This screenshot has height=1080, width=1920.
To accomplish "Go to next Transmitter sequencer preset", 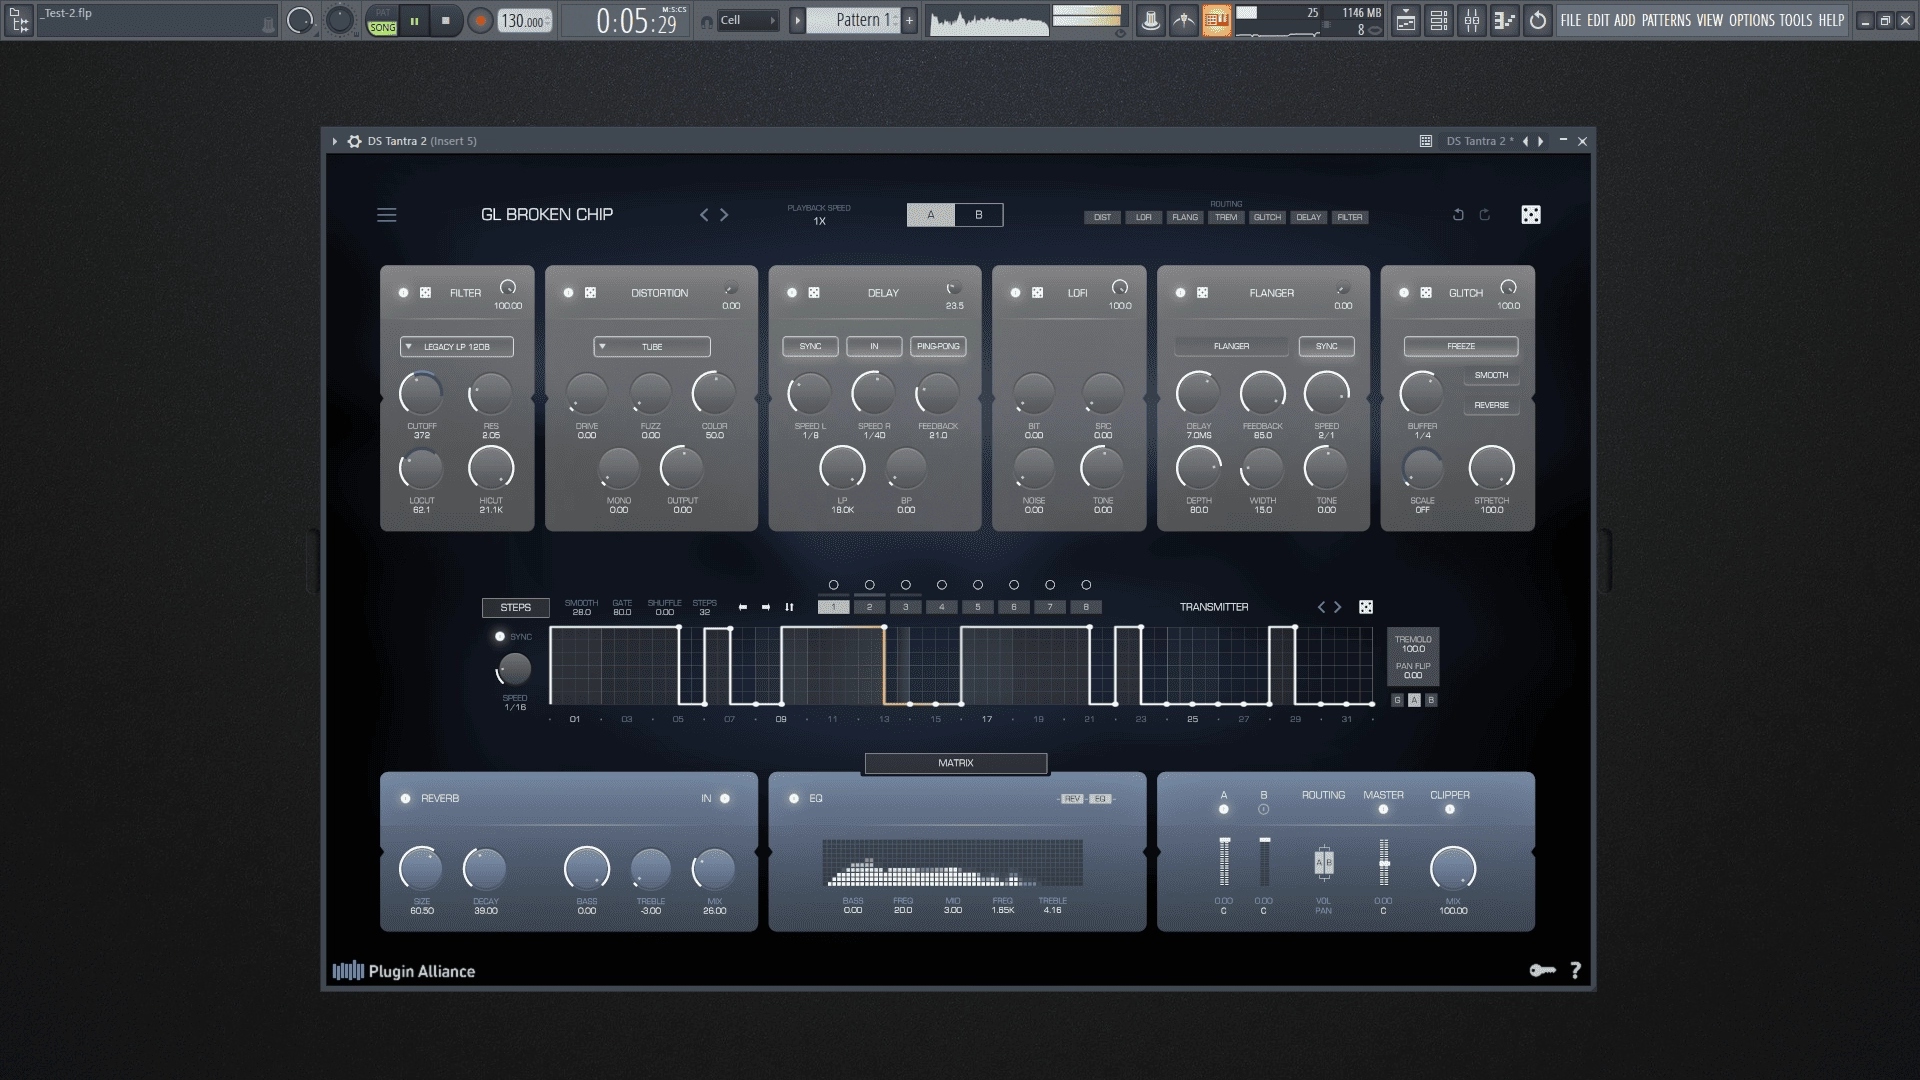I will [1338, 607].
